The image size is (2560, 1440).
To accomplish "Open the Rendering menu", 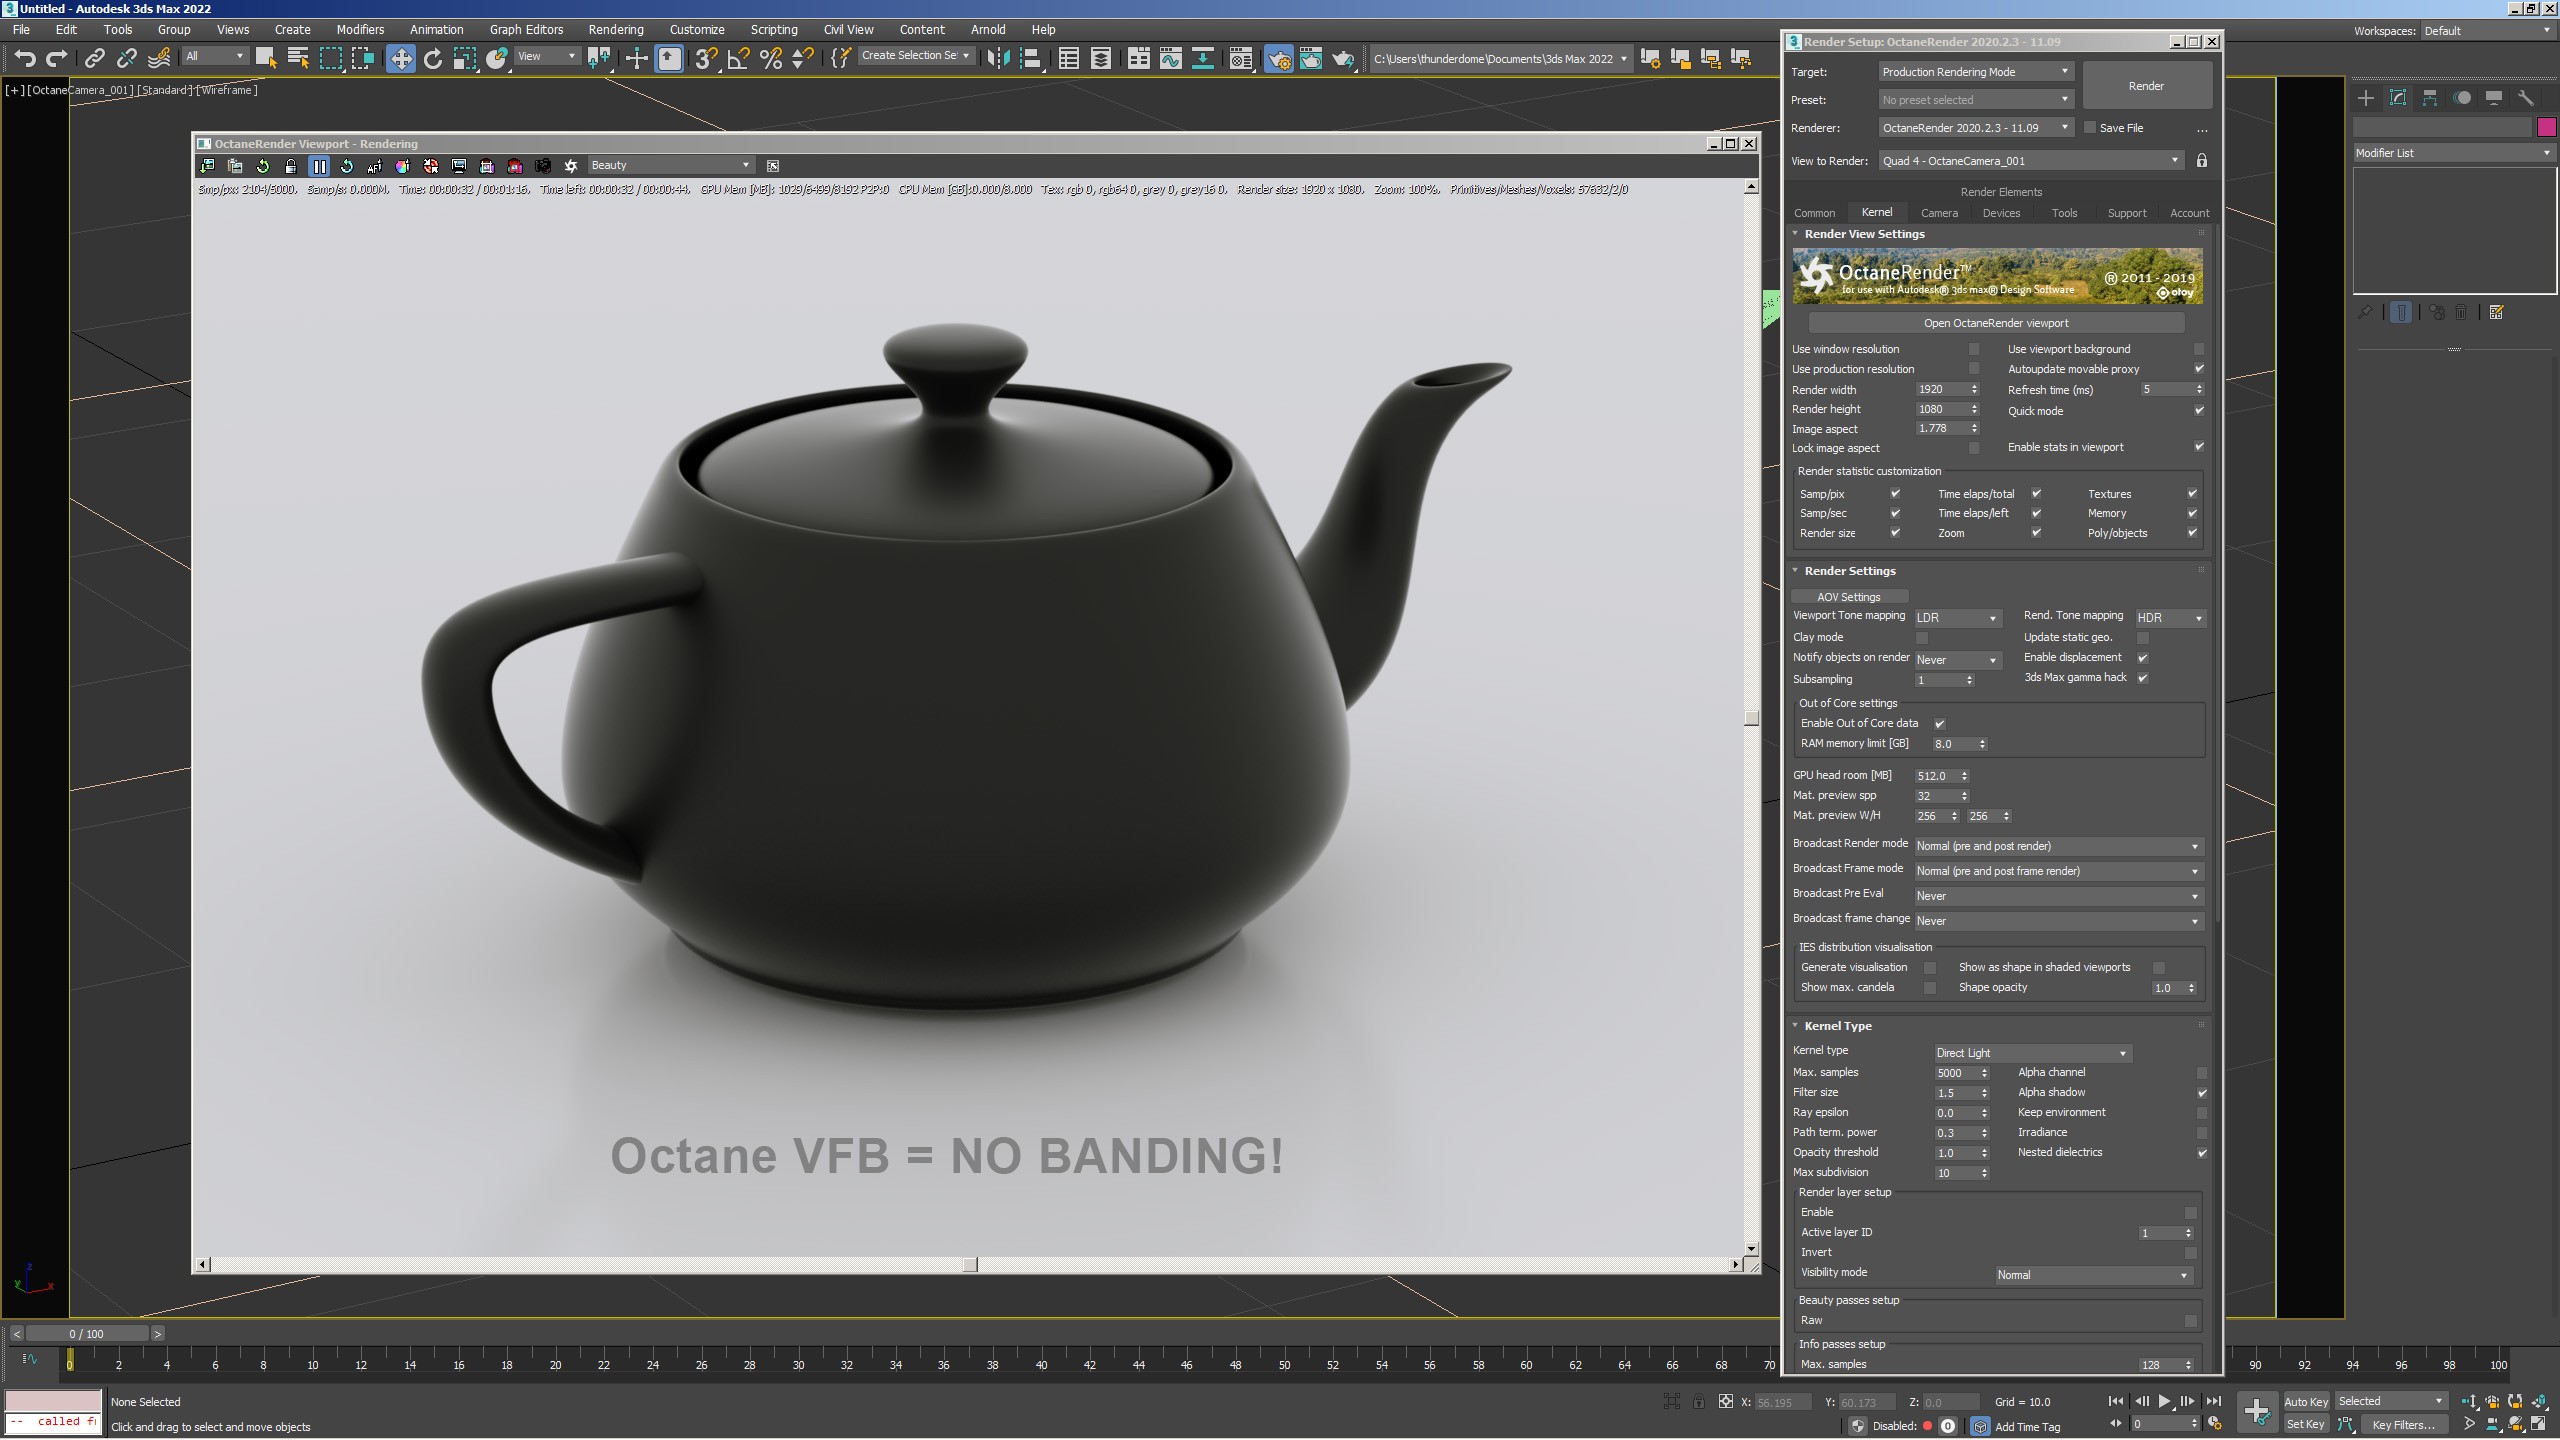I will point(615,30).
